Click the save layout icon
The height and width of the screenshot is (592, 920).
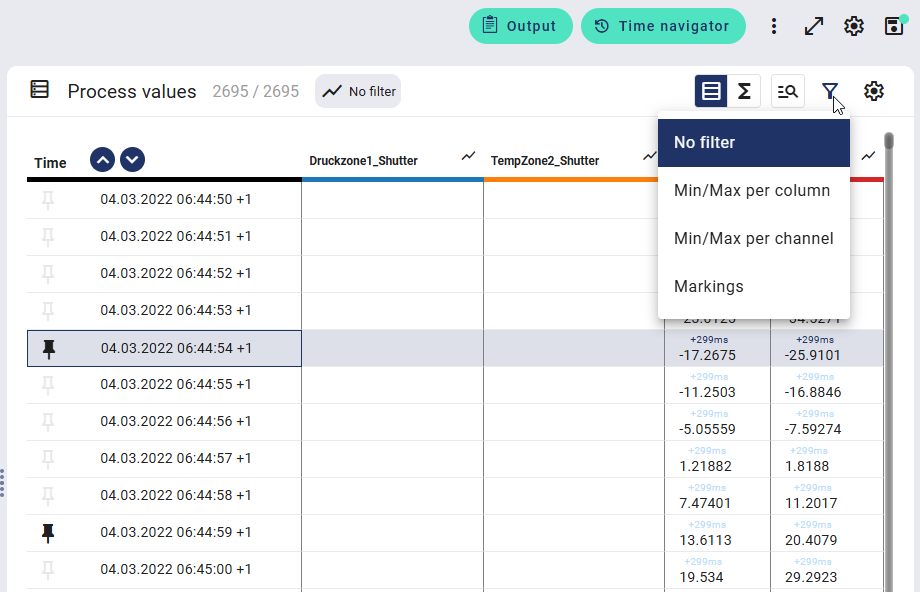(894, 26)
